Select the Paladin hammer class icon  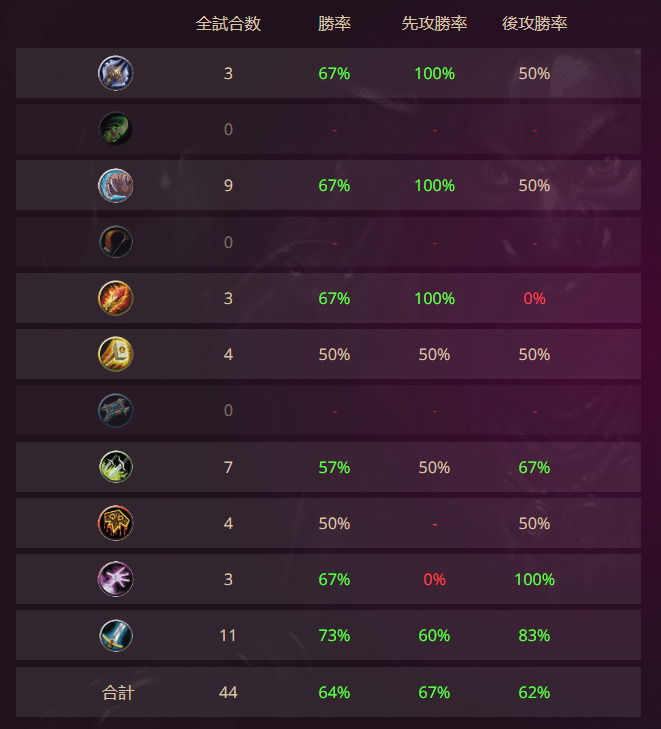tap(116, 354)
